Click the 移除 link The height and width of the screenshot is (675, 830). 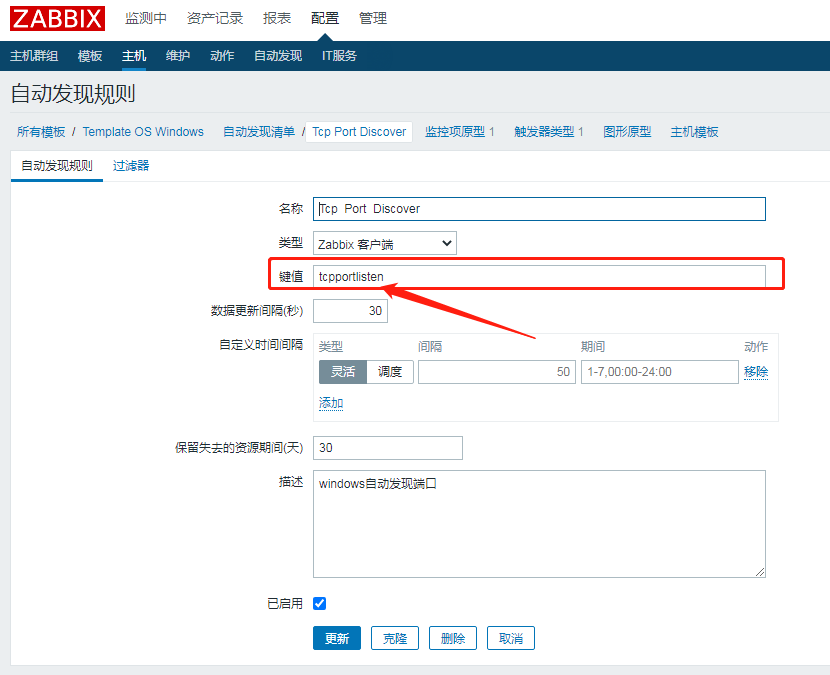tap(756, 372)
